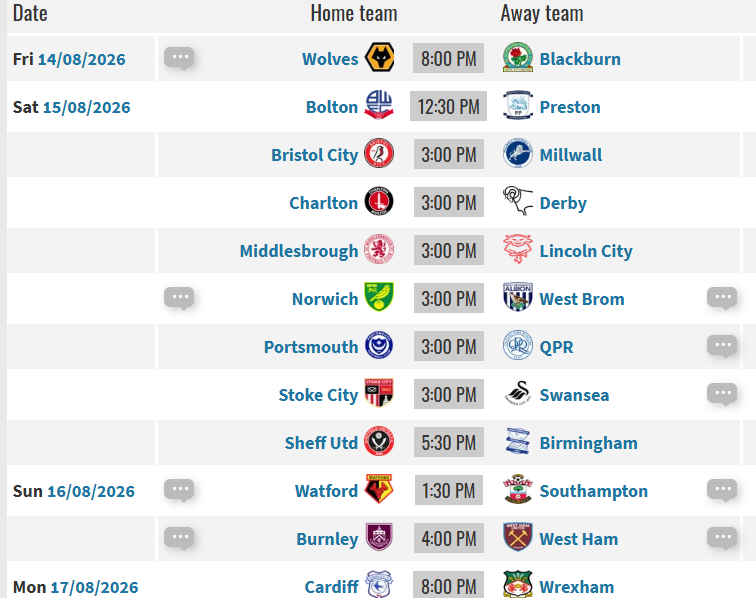Click the Home team column header
The height and width of the screenshot is (598, 756).
pos(354,13)
